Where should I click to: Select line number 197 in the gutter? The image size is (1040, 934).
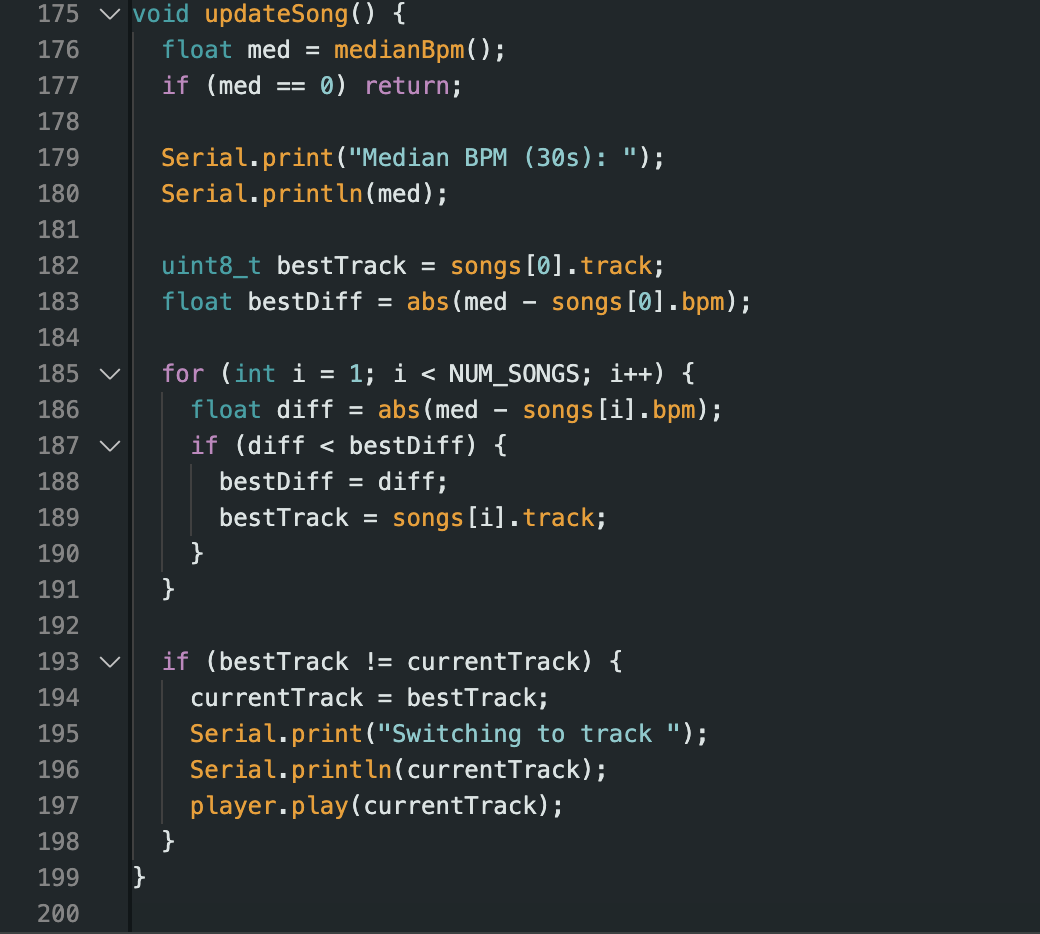[x=57, y=806]
